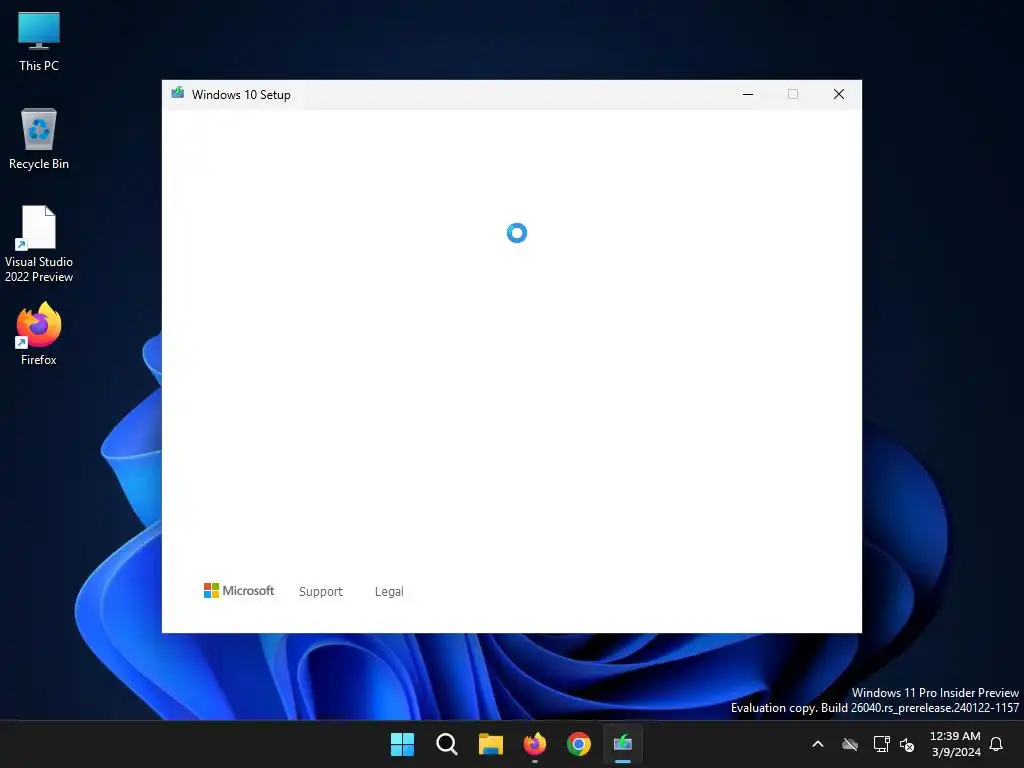The width and height of the screenshot is (1024, 768).
Task: Minimize the Windows 10 Setup window
Action: tap(748, 94)
